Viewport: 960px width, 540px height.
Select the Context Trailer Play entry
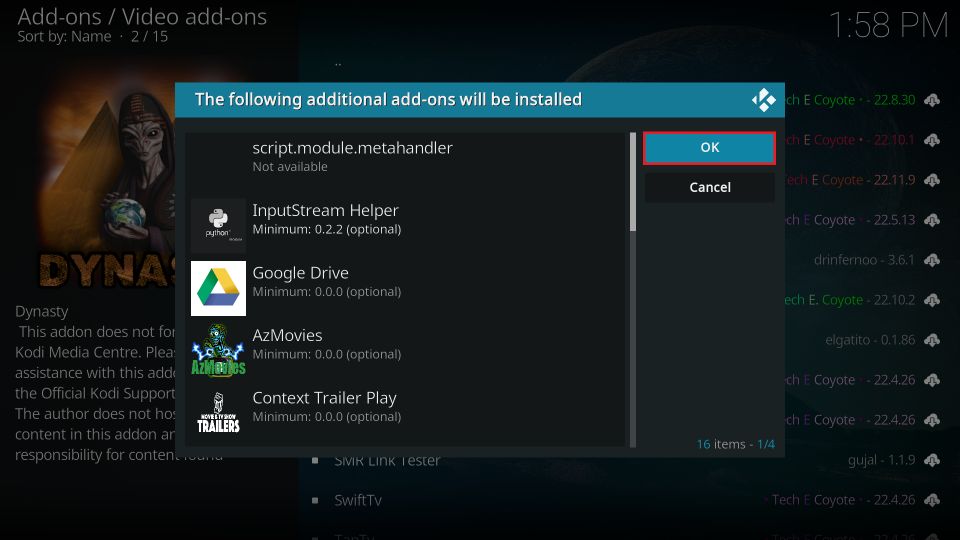[x=407, y=413]
